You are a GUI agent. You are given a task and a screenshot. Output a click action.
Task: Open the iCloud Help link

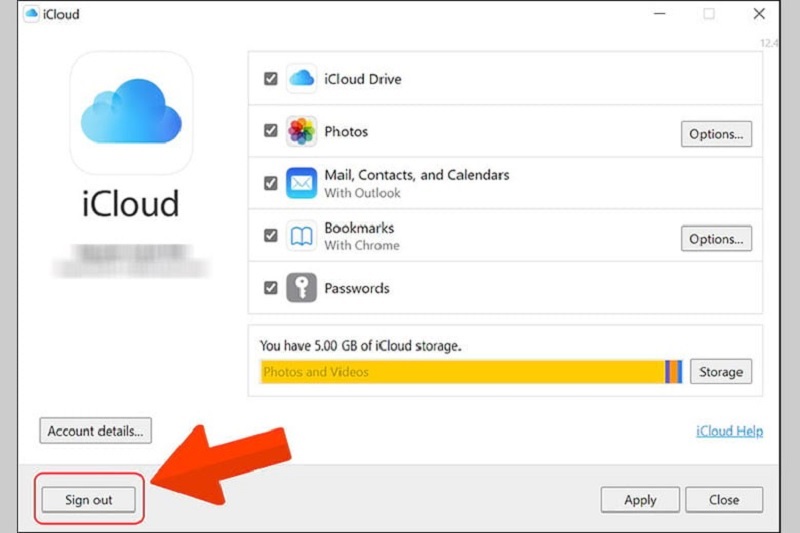(730, 432)
